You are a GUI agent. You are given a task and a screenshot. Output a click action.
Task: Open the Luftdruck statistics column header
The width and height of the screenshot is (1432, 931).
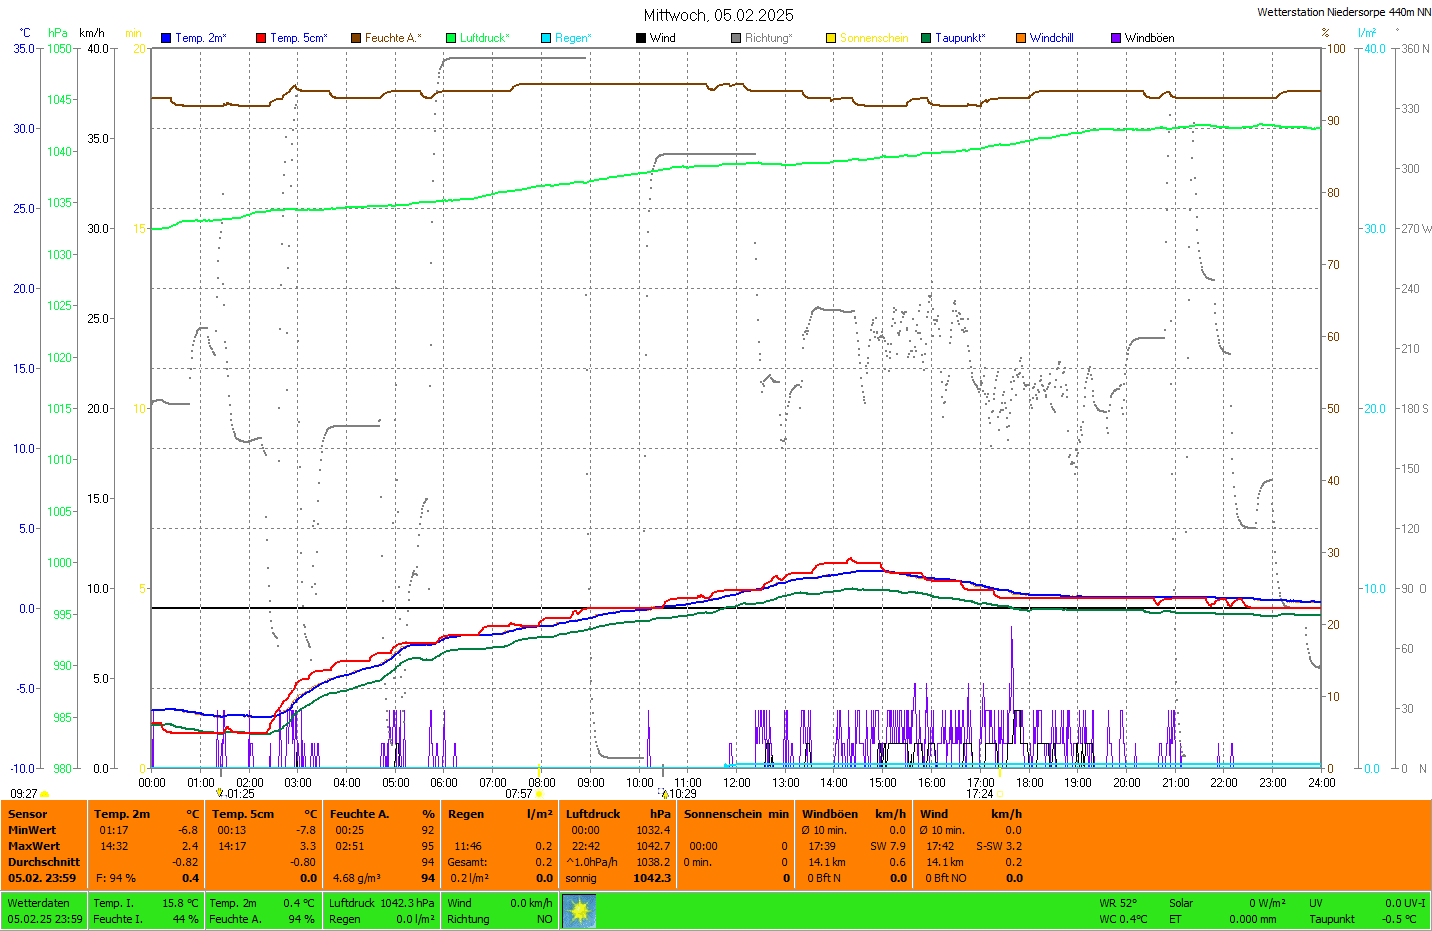(593, 814)
